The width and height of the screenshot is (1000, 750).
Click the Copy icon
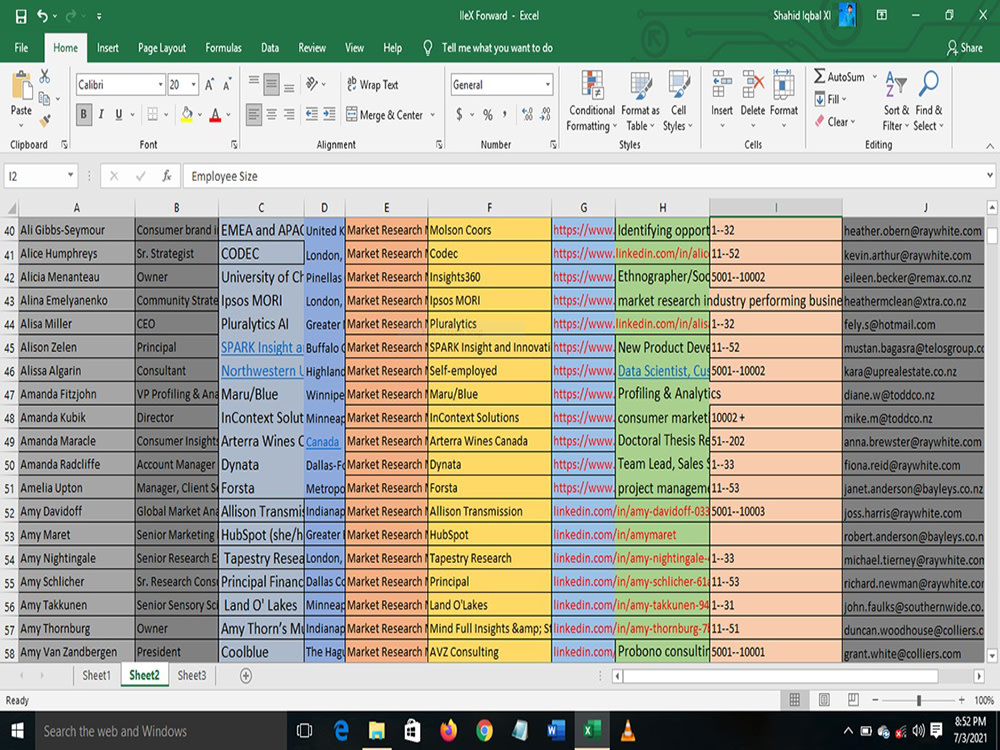coord(44,98)
